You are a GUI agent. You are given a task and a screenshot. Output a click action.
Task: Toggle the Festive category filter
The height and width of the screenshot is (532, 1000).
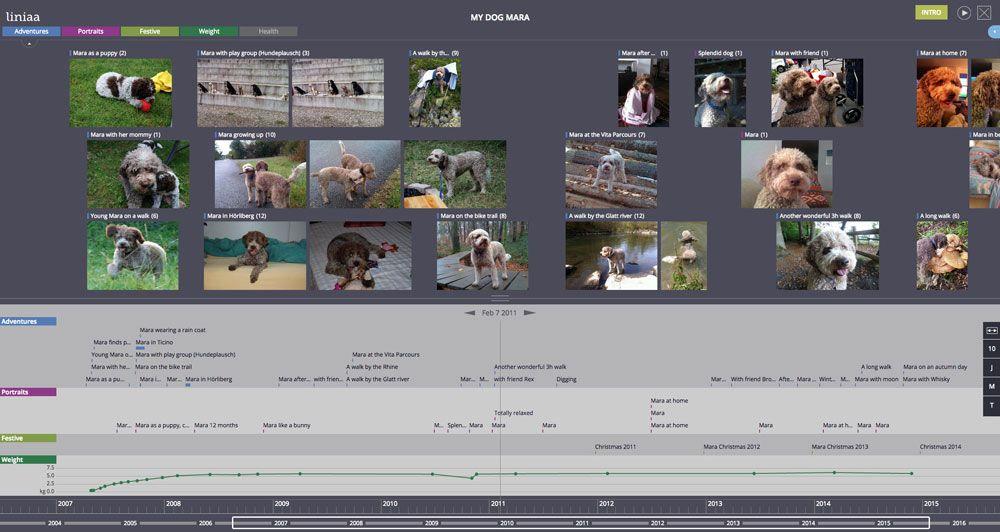point(150,31)
